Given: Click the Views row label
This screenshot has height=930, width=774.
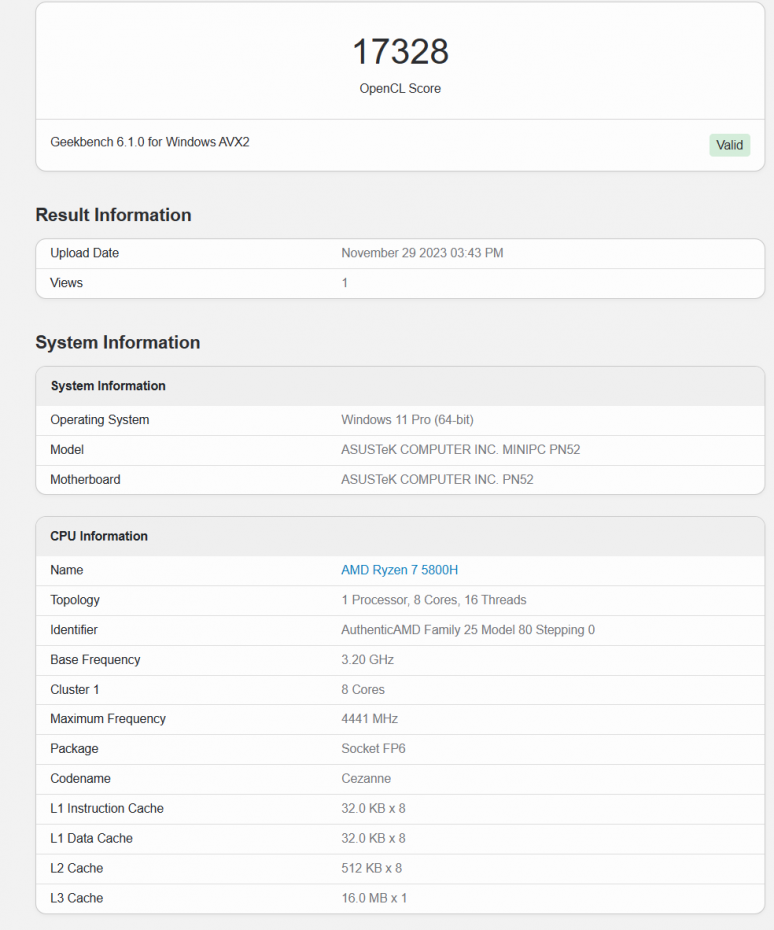Looking at the screenshot, I should tap(67, 283).
